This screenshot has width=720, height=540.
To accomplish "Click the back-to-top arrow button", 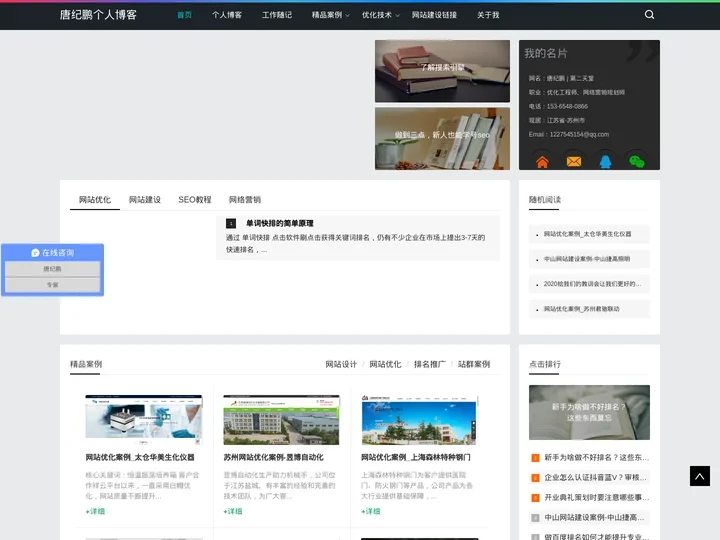I will pos(700,476).
